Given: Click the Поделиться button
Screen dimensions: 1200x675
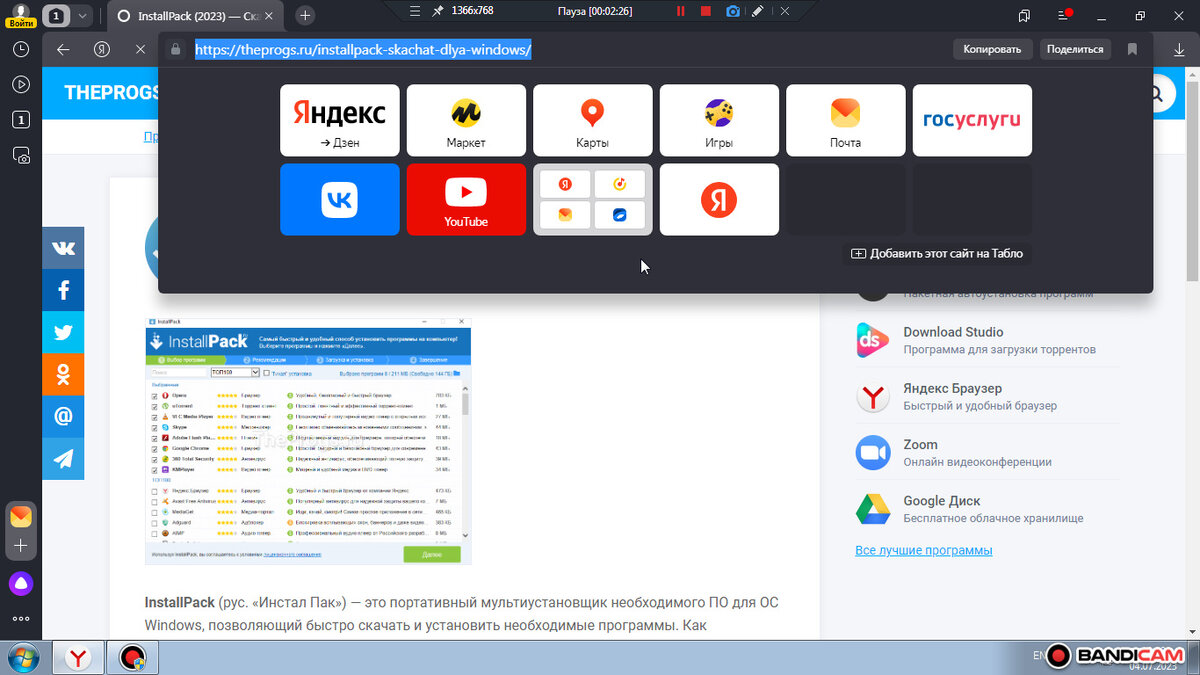Looking at the screenshot, I should [1075, 49].
